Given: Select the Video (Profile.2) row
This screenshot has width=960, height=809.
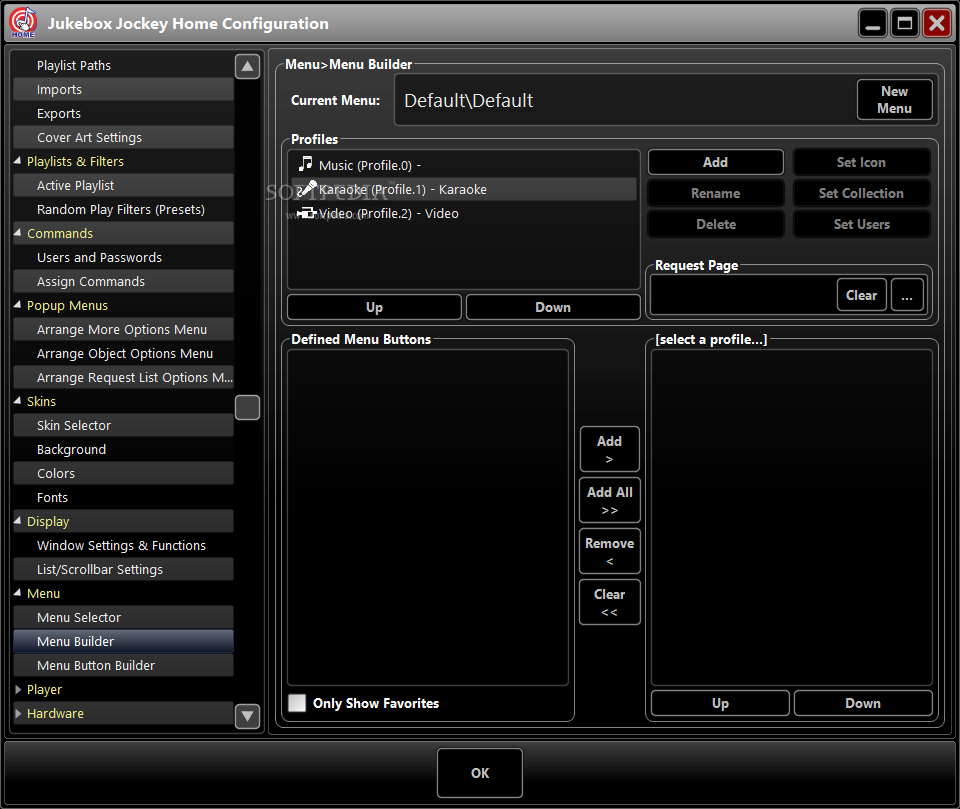Looking at the screenshot, I should pos(463,213).
